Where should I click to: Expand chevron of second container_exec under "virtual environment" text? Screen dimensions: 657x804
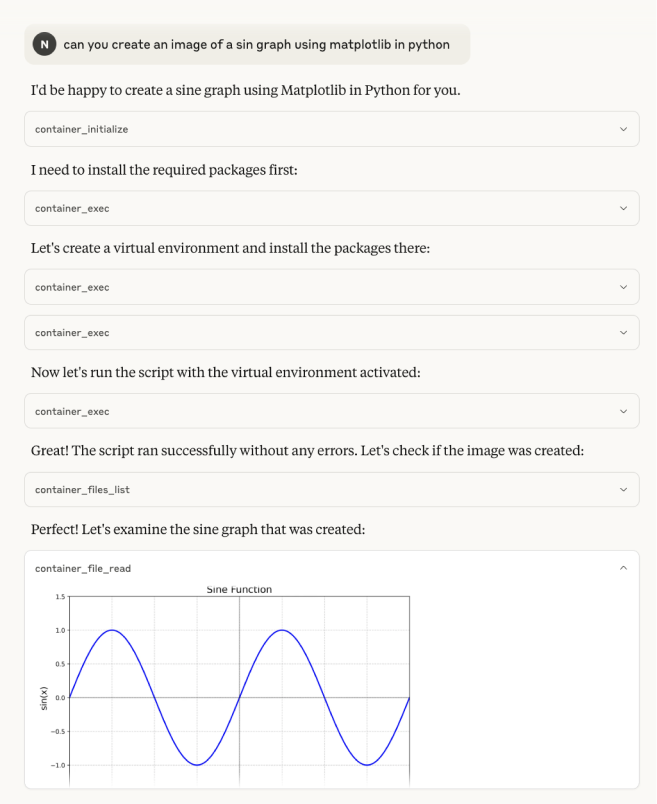(623, 333)
